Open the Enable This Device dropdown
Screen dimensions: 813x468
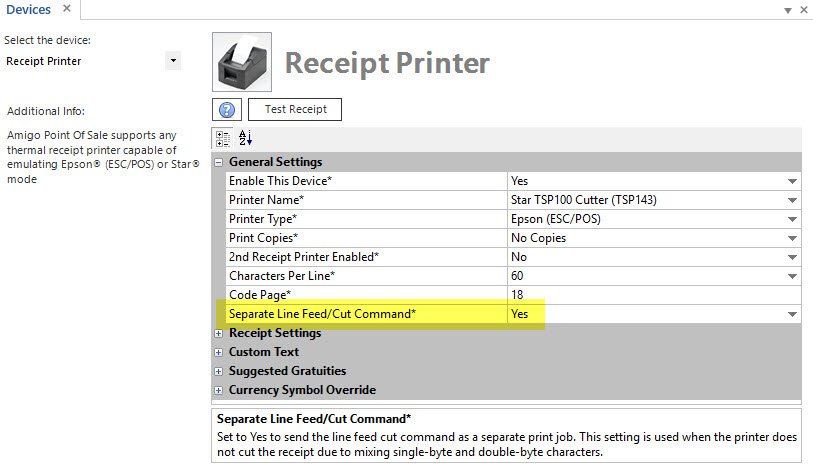pyautogui.click(x=792, y=181)
